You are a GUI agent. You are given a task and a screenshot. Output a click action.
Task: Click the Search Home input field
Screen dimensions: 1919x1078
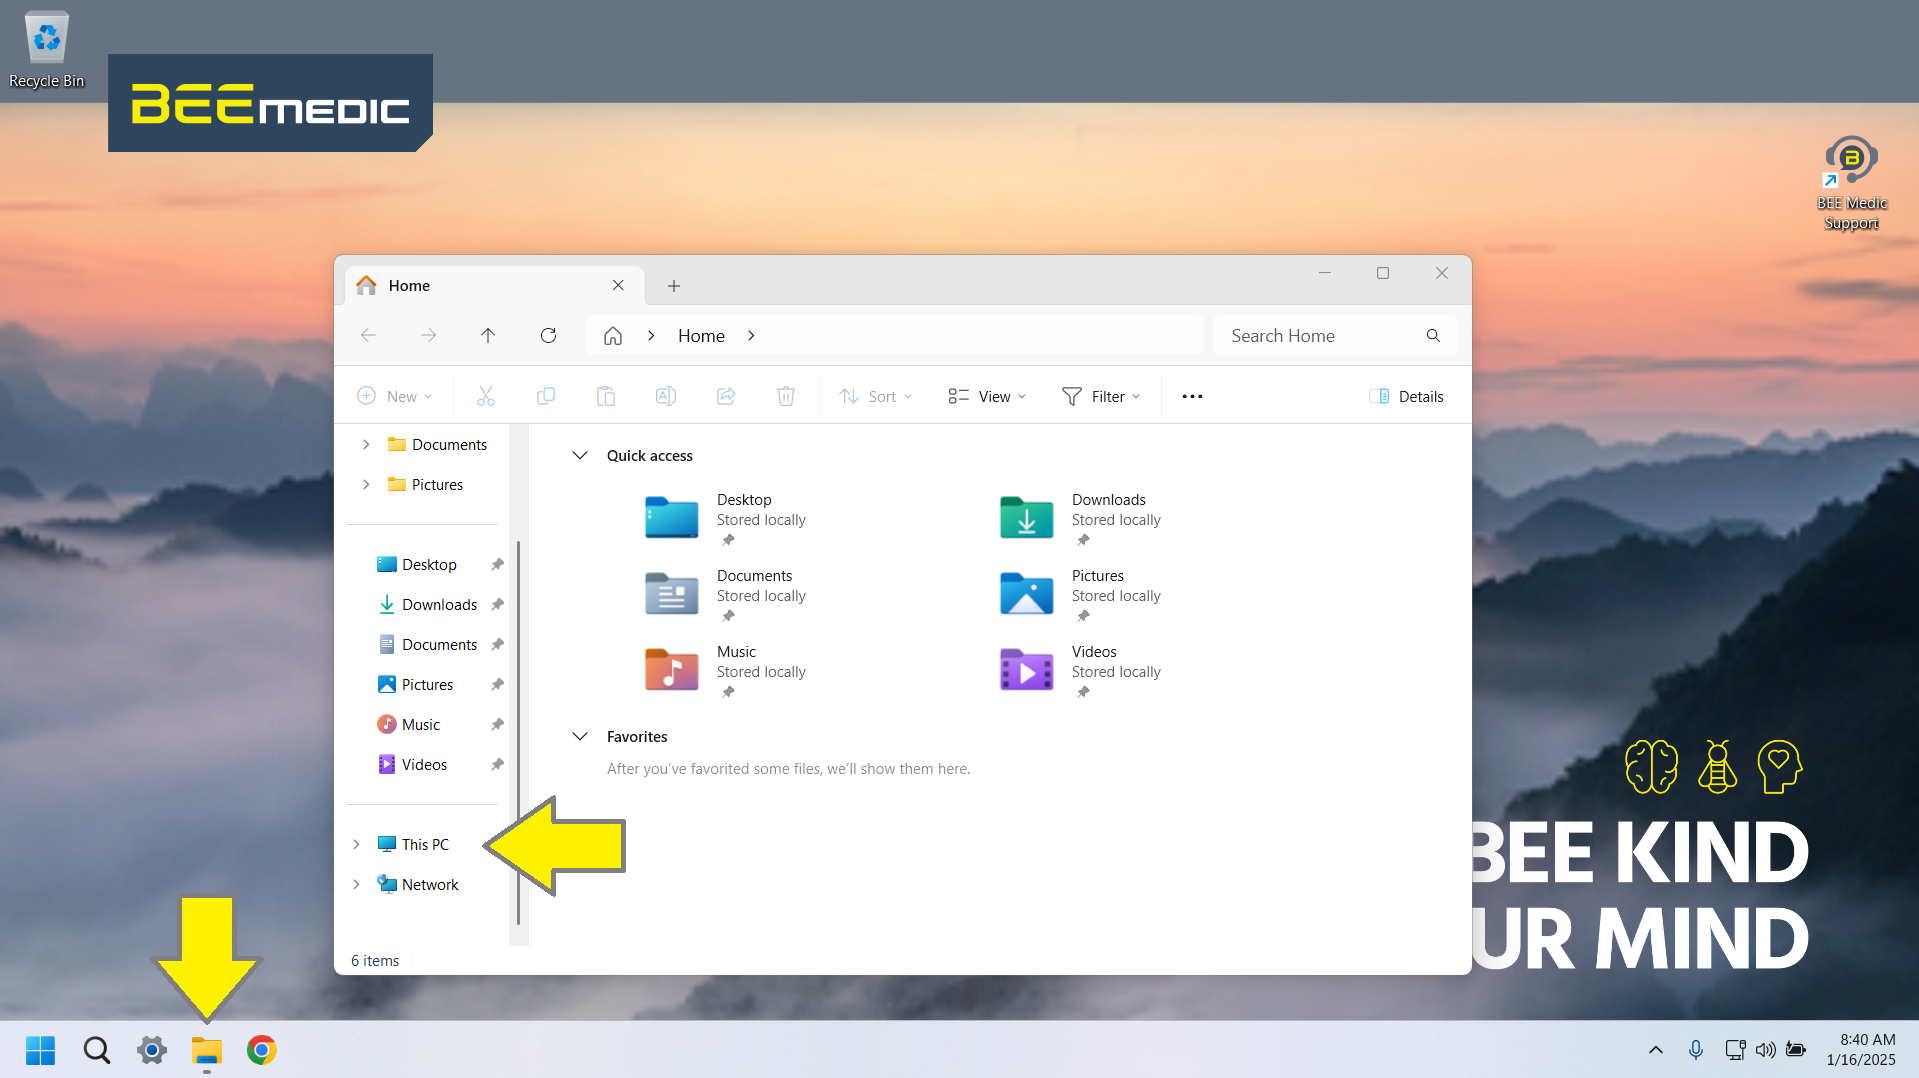(1320, 336)
